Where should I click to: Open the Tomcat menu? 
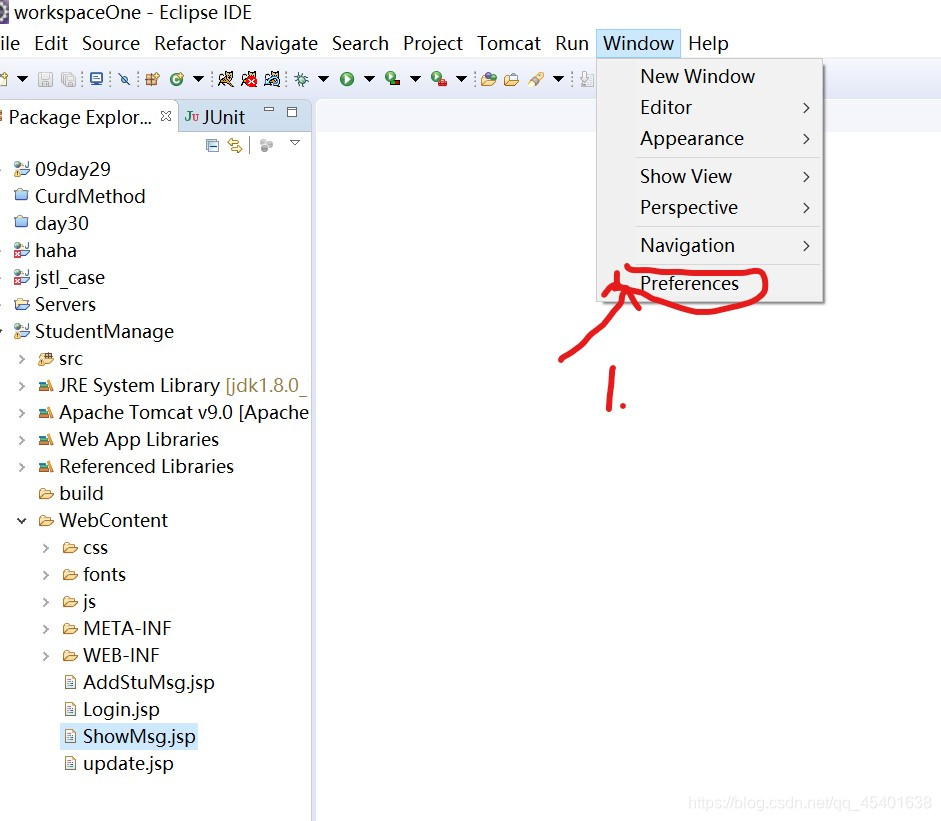pyautogui.click(x=509, y=43)
